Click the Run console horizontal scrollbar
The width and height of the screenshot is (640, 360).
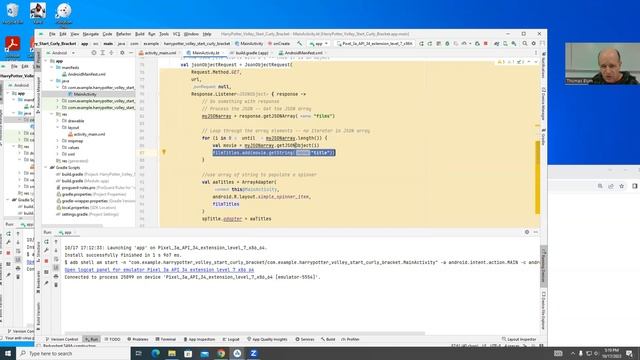[x=245, y=333]
